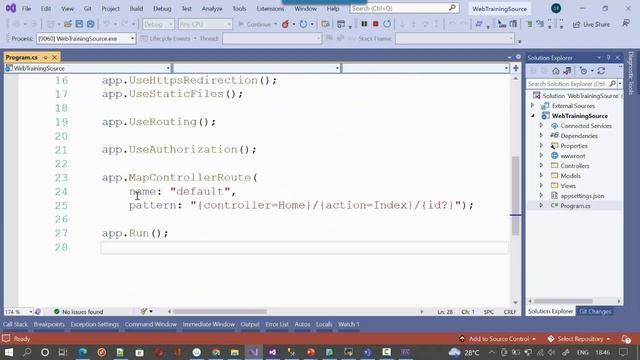
Task: Click the No issues found indicator
Action: (x=78, y=311)
